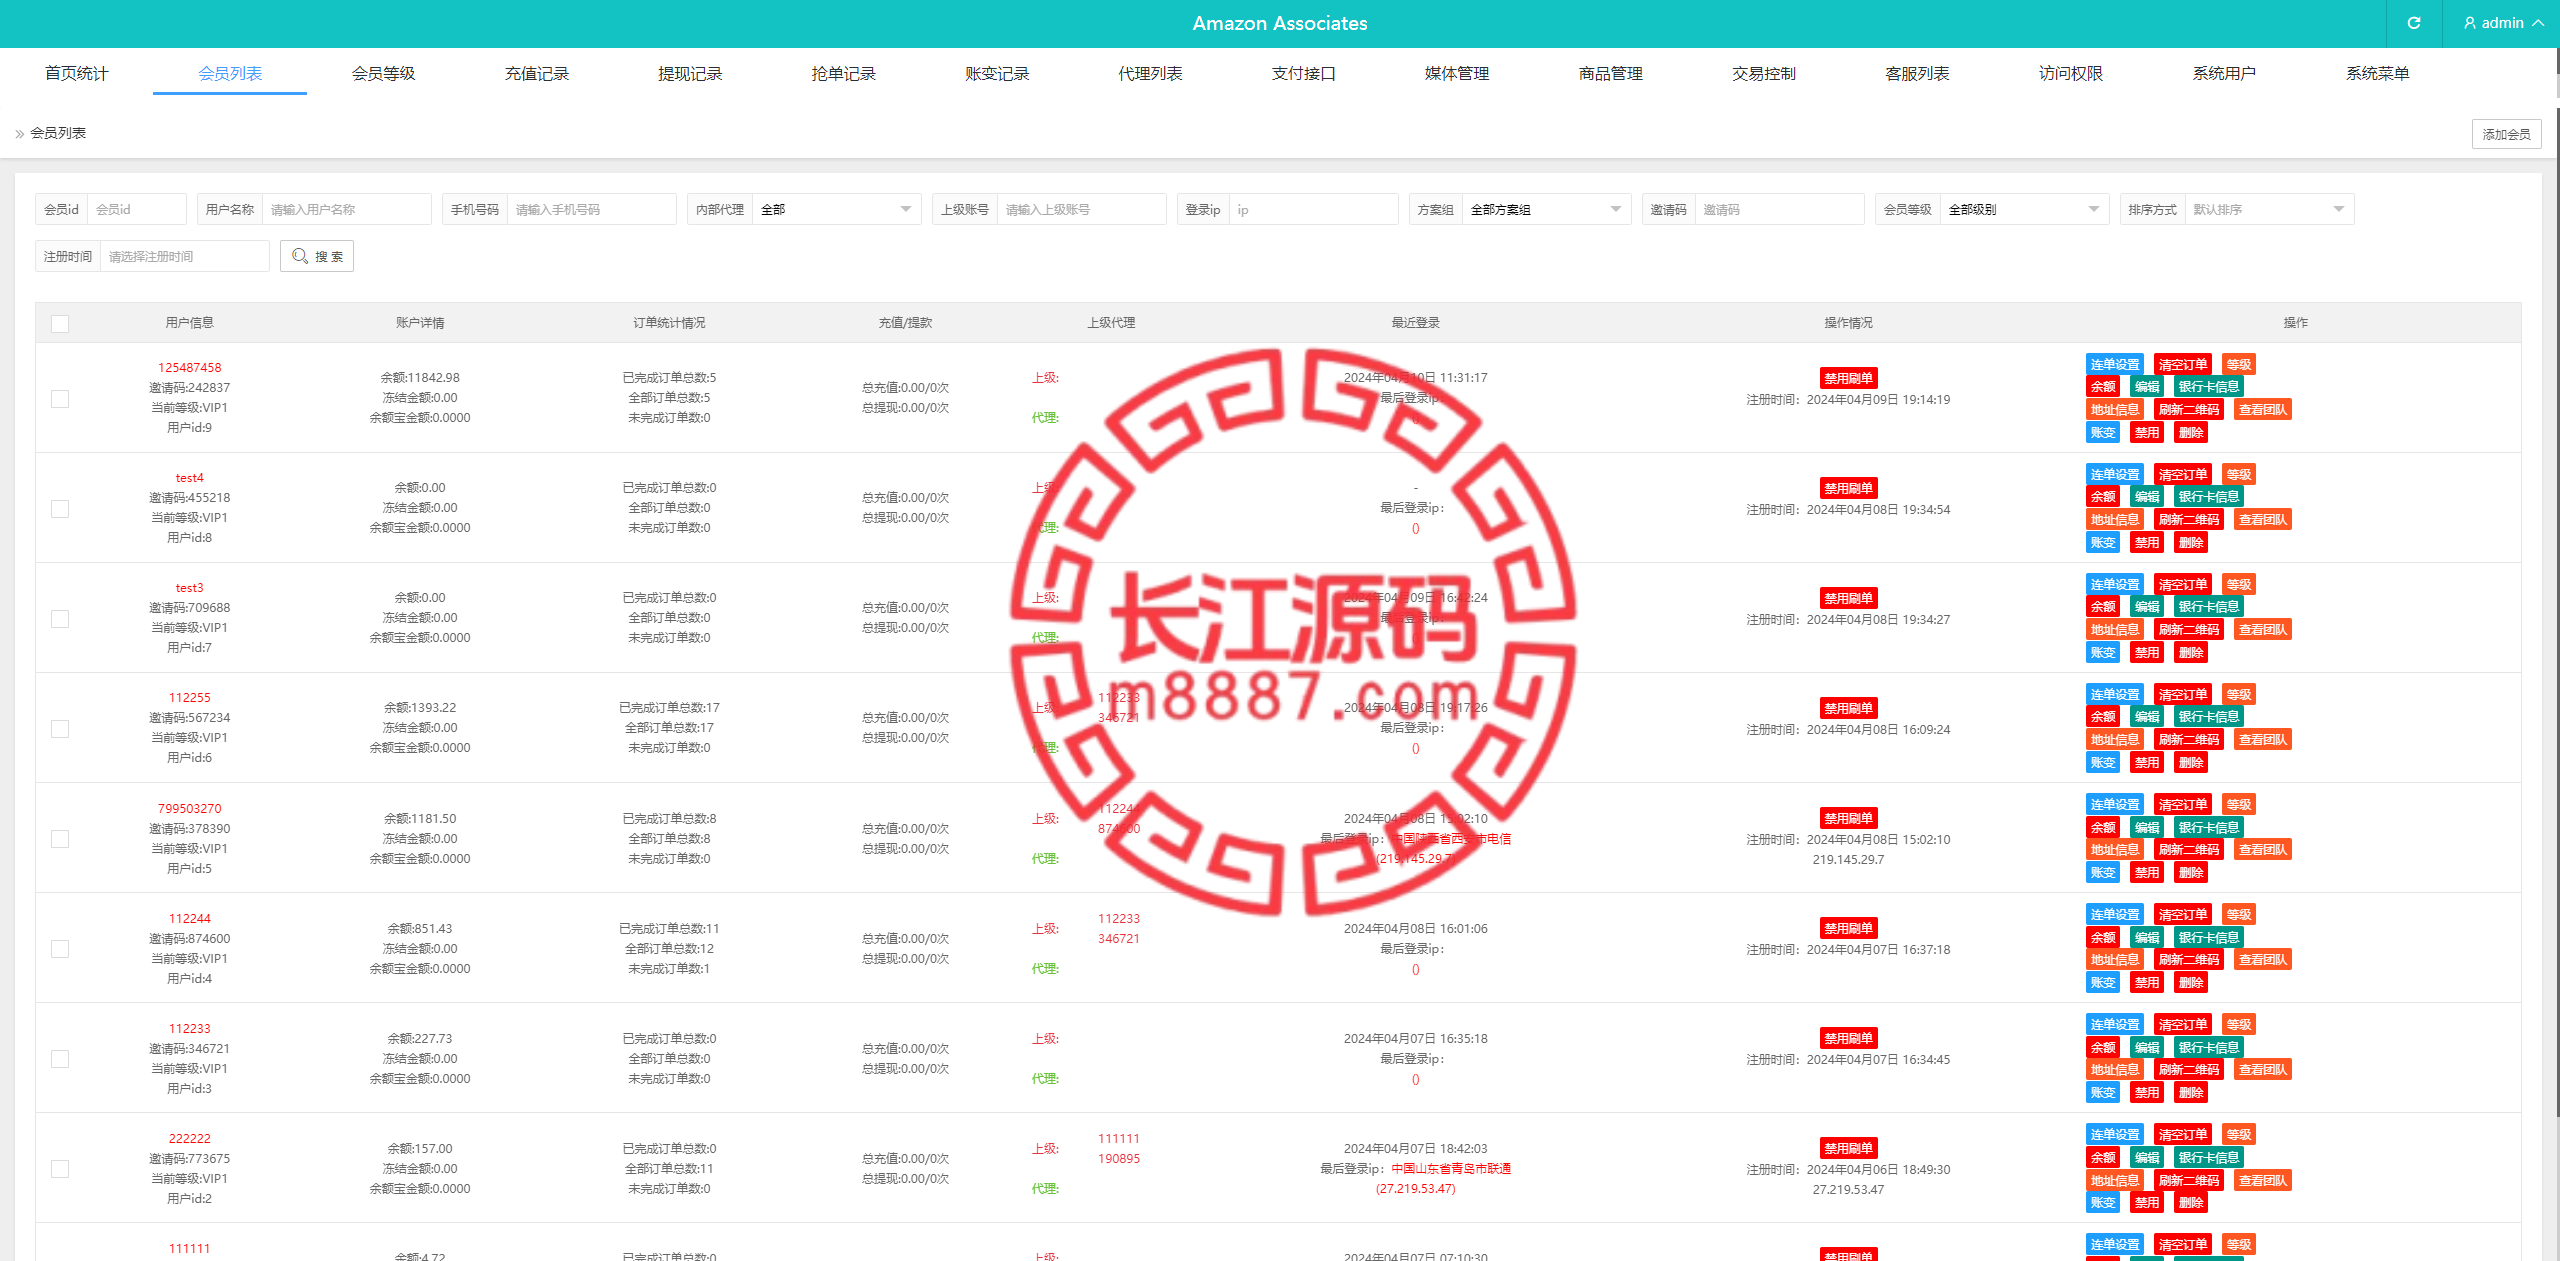Check the row for user 222222
The height and width of the screenshot is (1261, 2560).
(x=60, y=1169)
